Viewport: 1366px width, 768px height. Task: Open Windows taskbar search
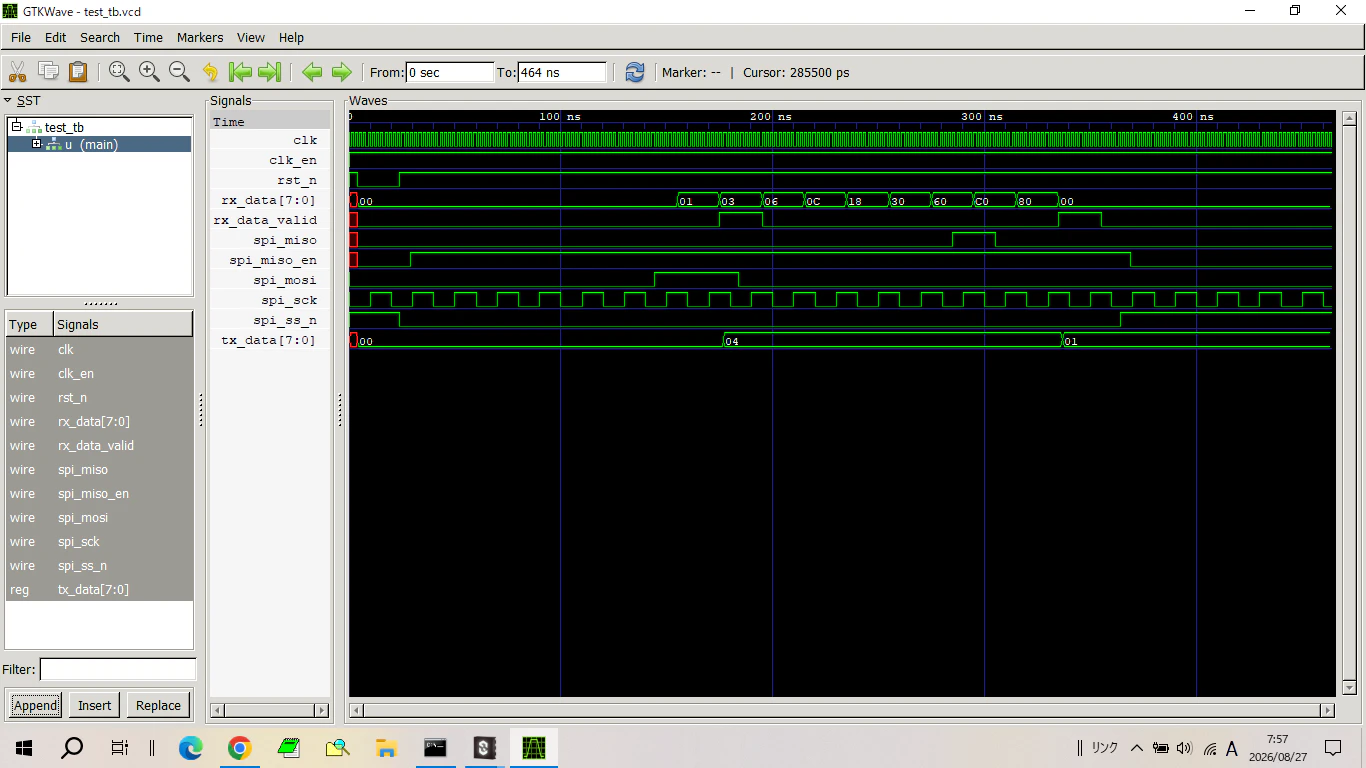[x=72, y=748]
